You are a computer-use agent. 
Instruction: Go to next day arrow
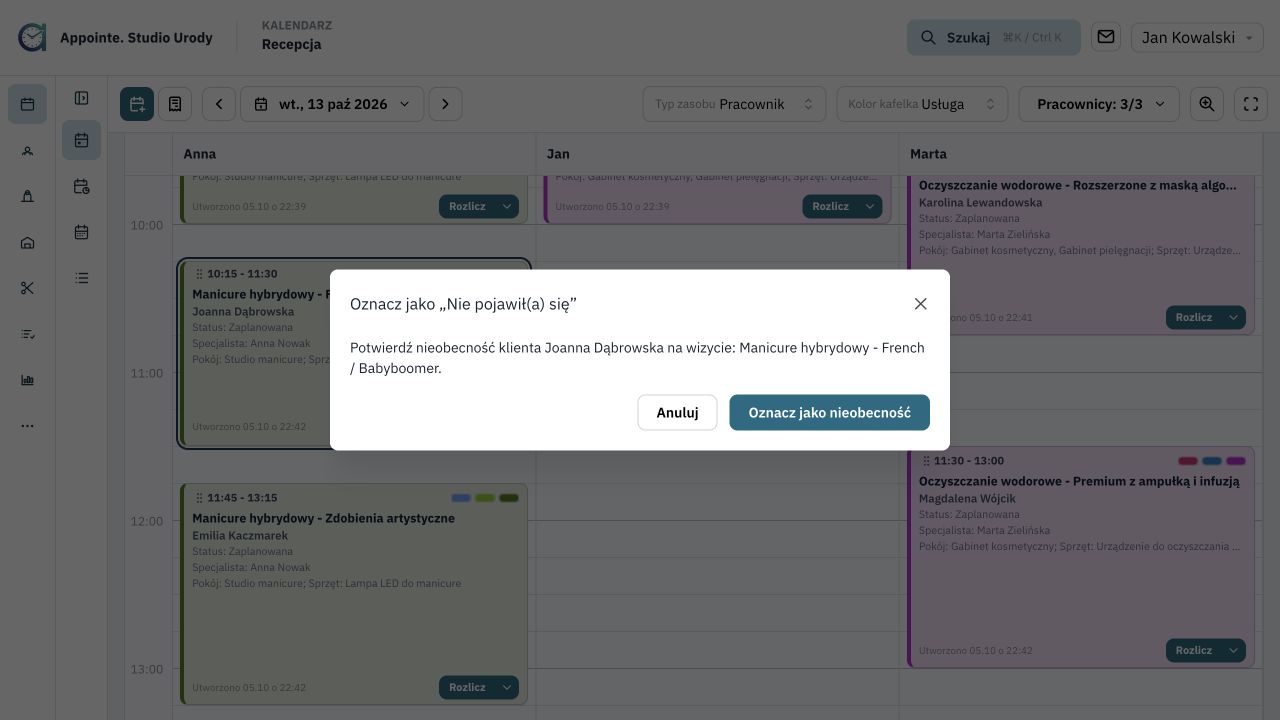point(445,104)
